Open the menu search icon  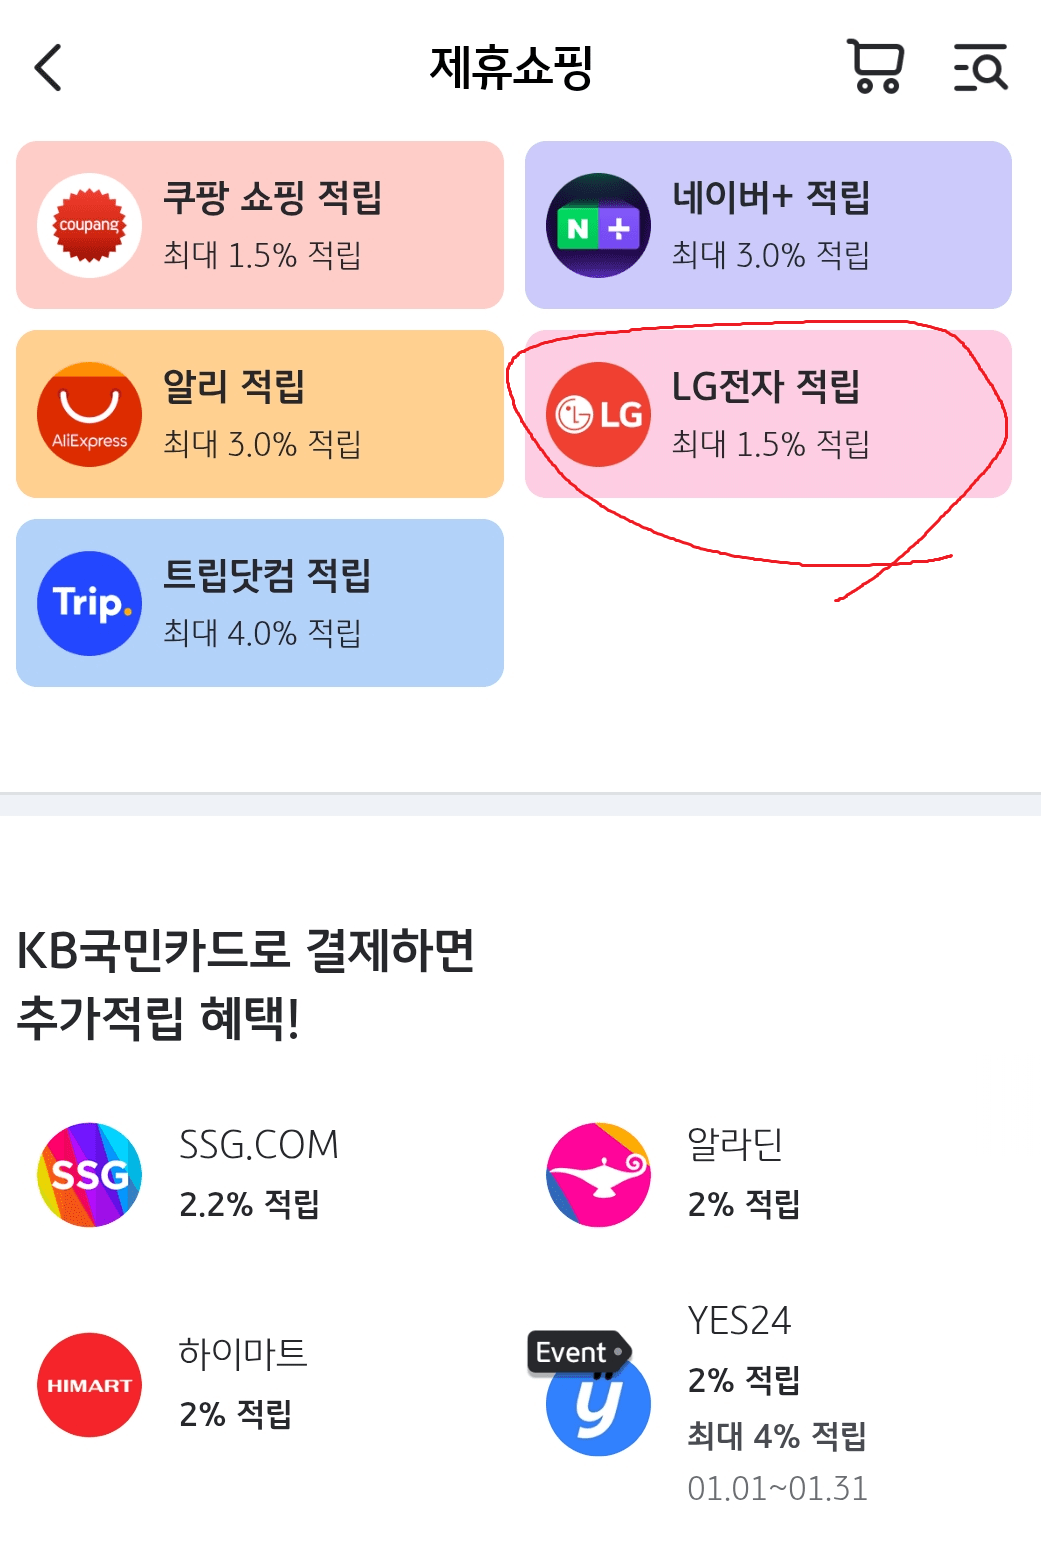[980, 68]
